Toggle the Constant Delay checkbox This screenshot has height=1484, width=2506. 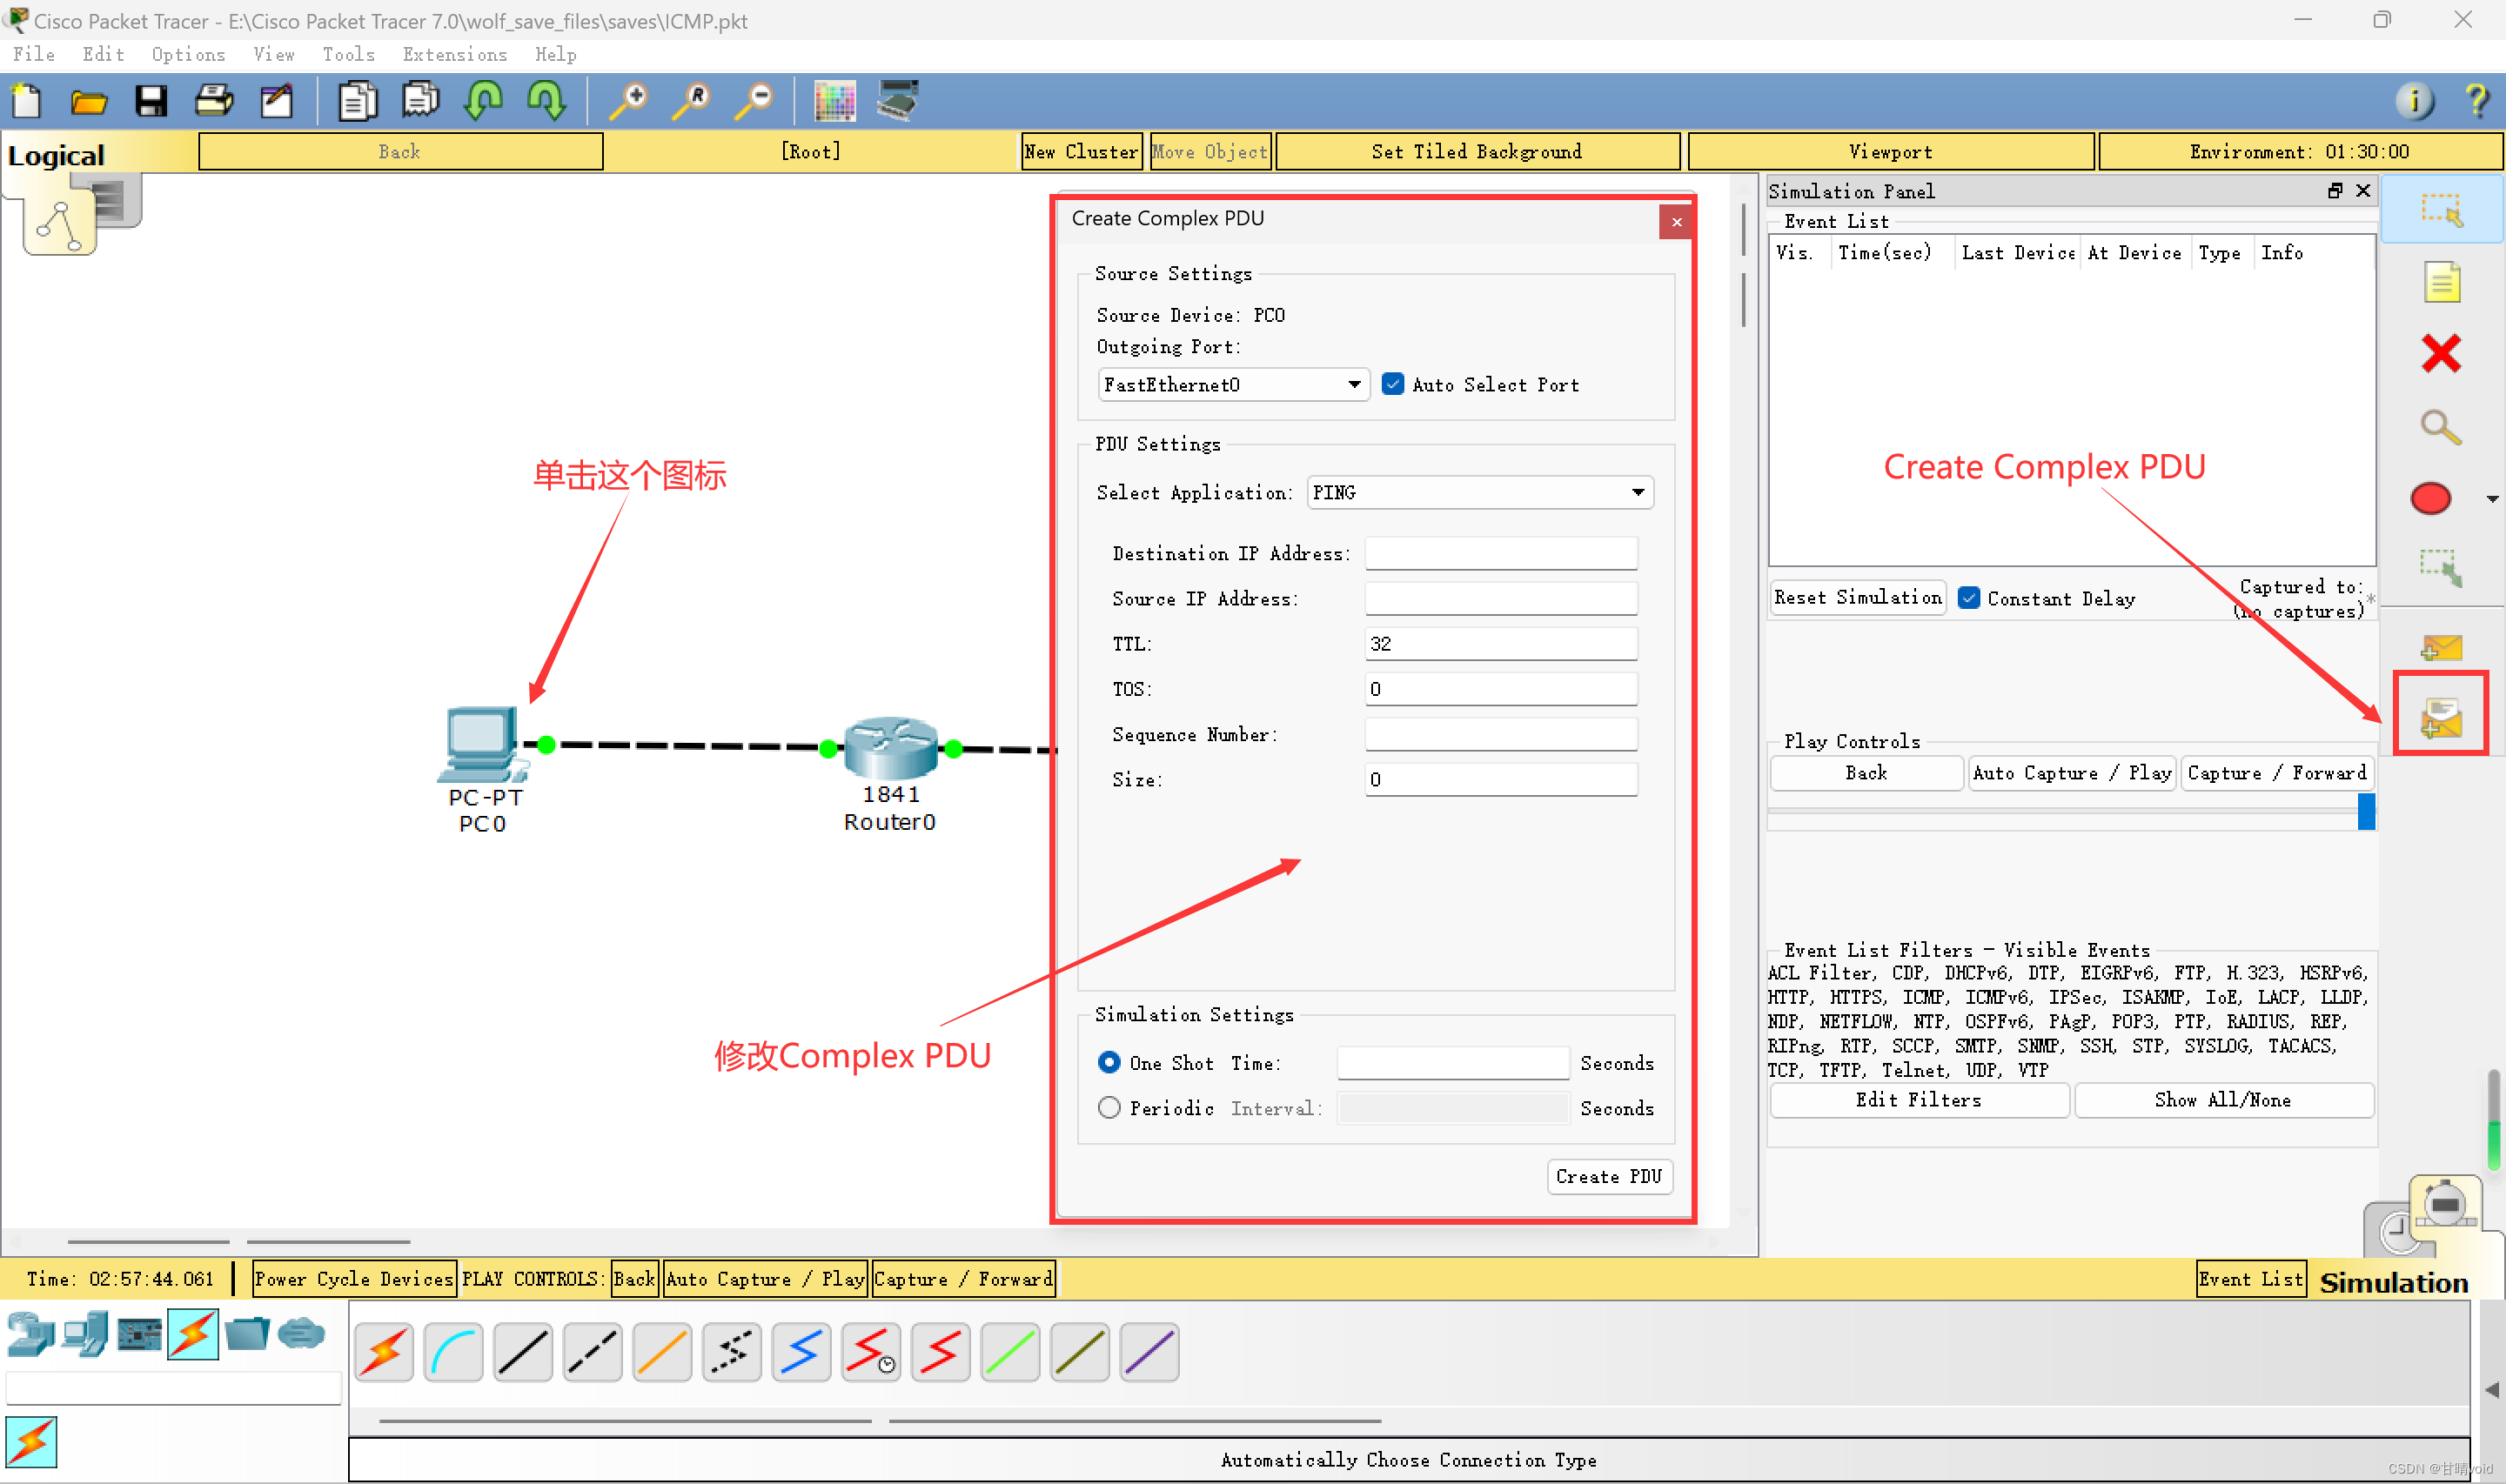[1968, 598]
